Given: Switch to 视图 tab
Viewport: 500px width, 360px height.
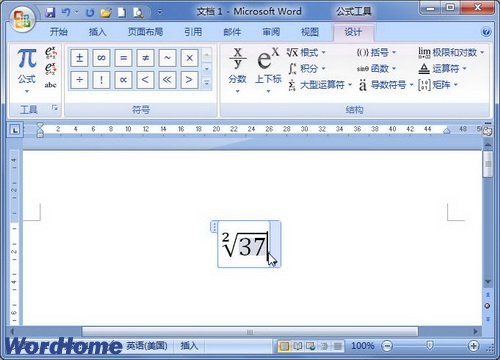Looking at the screenshot, I should (310, 32).
